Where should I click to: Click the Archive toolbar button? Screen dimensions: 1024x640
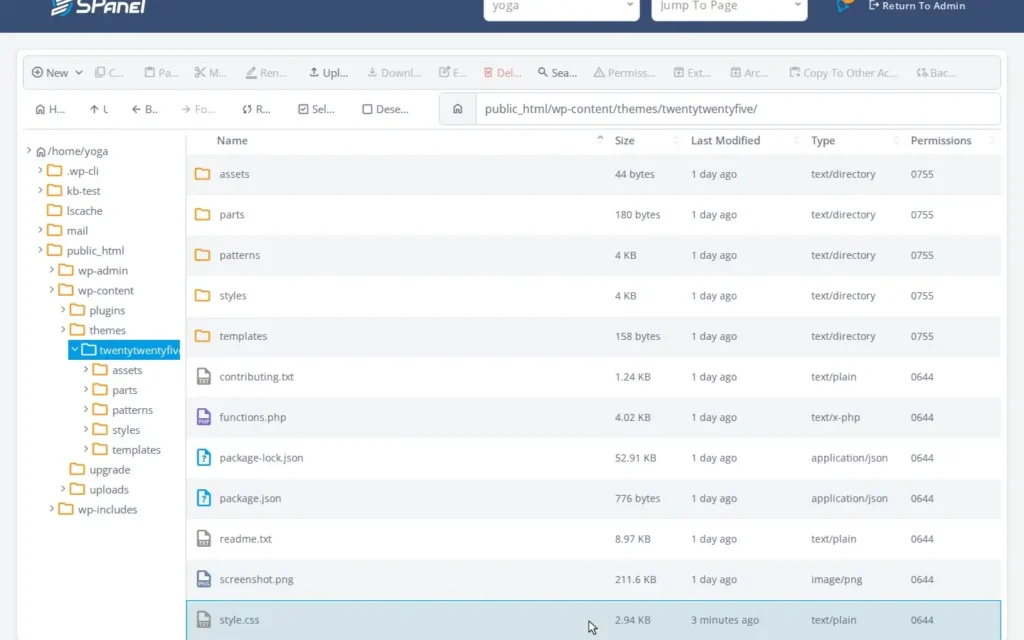(749, 72)
